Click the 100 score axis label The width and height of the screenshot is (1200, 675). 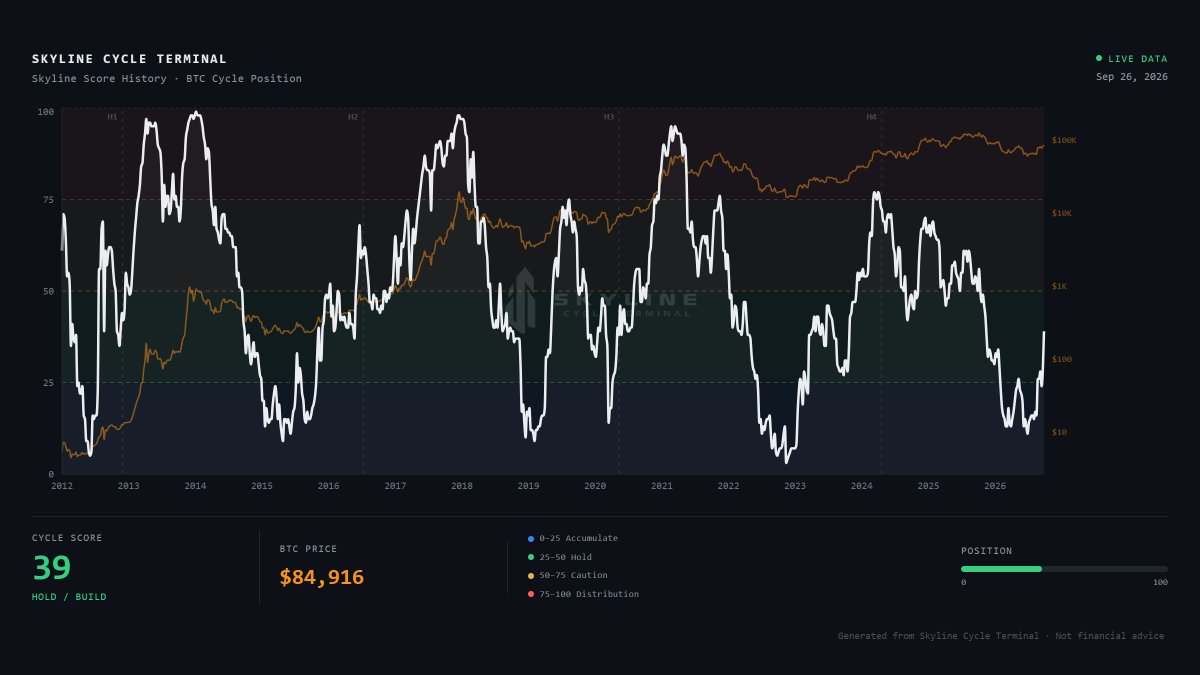[x=46, y=111]
